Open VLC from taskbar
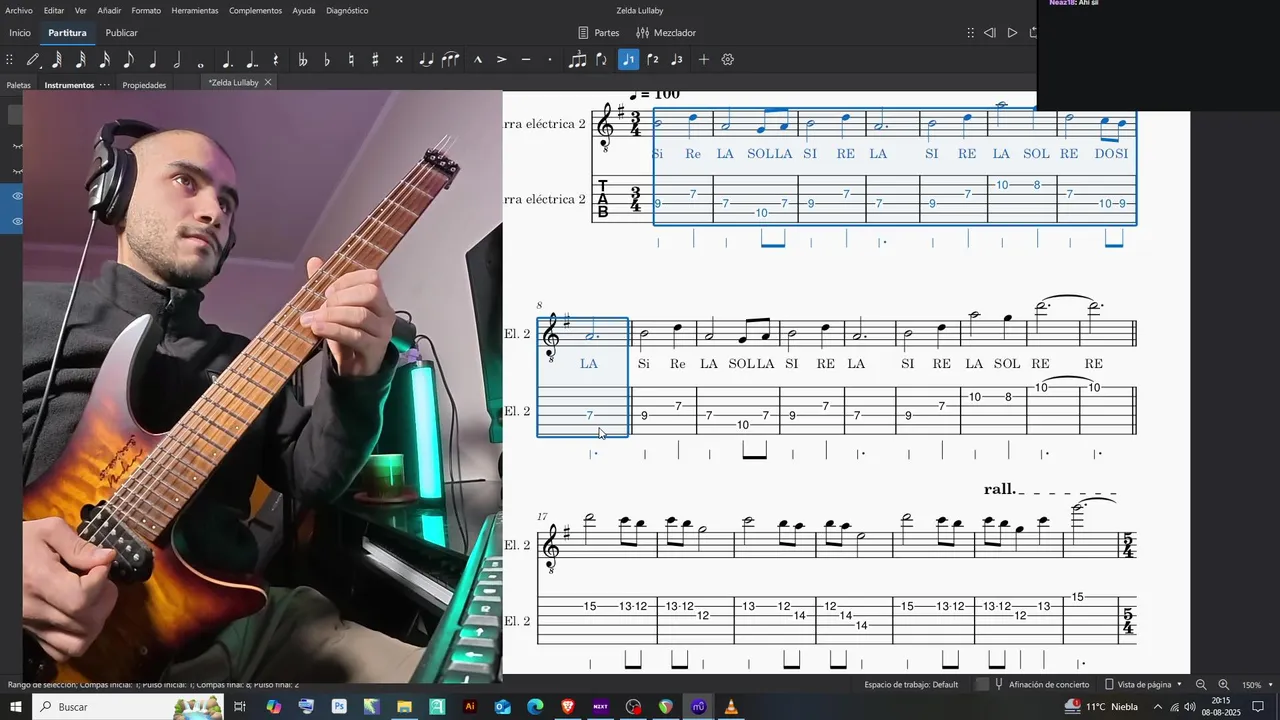 [731, 707]
